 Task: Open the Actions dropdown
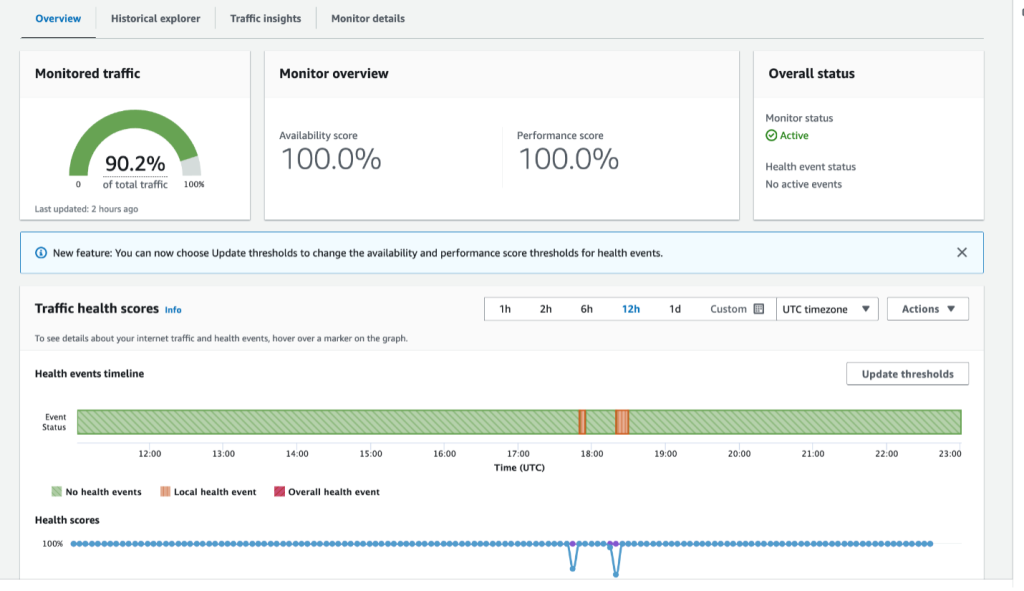(927, 309)
